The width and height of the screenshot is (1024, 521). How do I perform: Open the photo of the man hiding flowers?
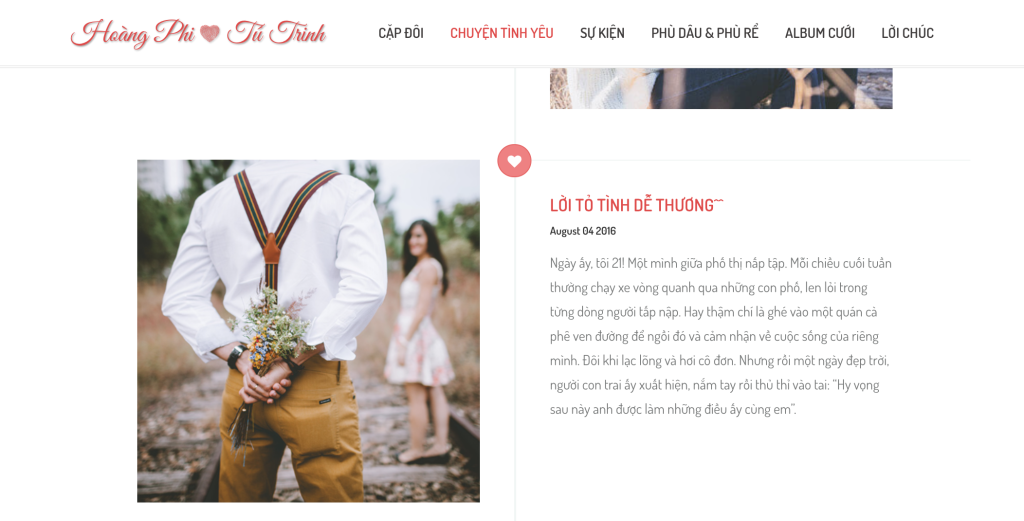pos(308,331)
